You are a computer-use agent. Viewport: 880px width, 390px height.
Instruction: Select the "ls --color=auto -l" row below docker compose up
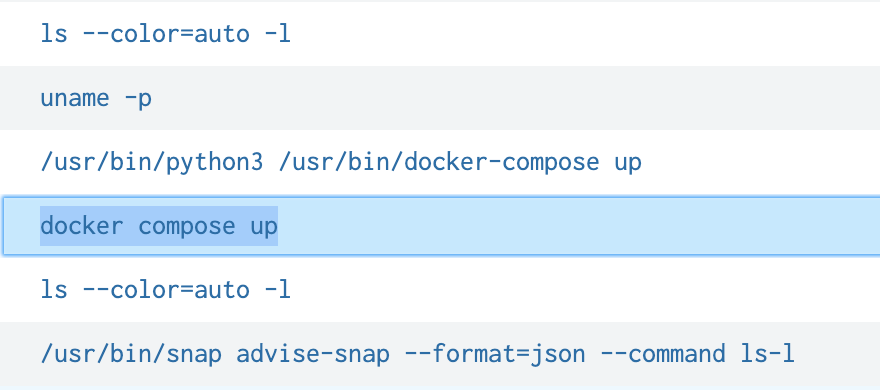point(440,290)
